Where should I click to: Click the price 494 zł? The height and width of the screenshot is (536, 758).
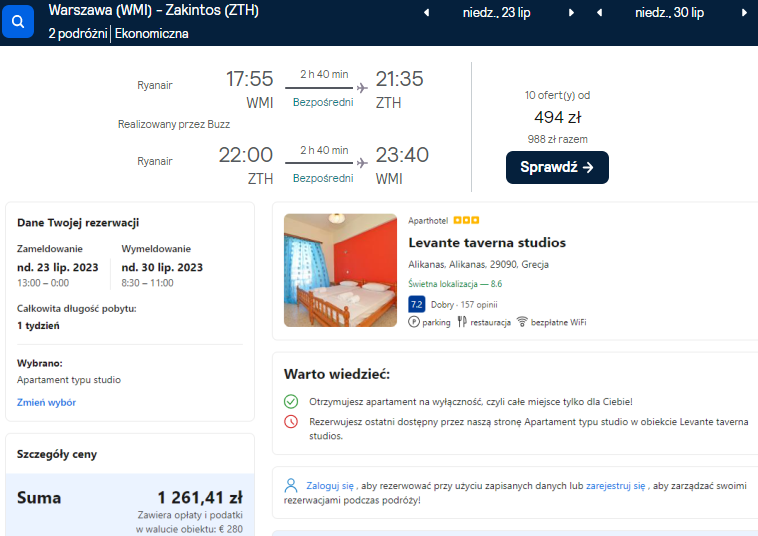pyautogui.click(x=557, y=117)
